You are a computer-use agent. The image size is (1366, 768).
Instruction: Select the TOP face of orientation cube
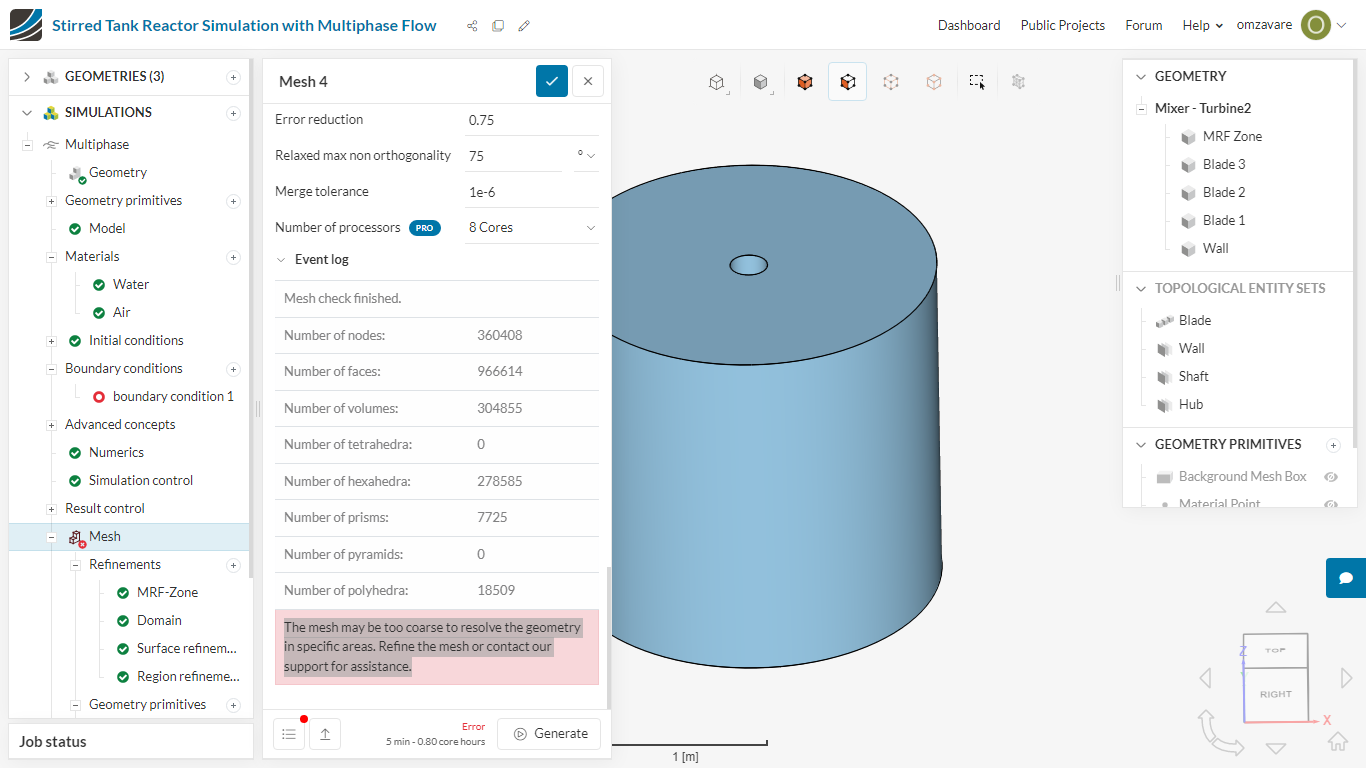1275,650
